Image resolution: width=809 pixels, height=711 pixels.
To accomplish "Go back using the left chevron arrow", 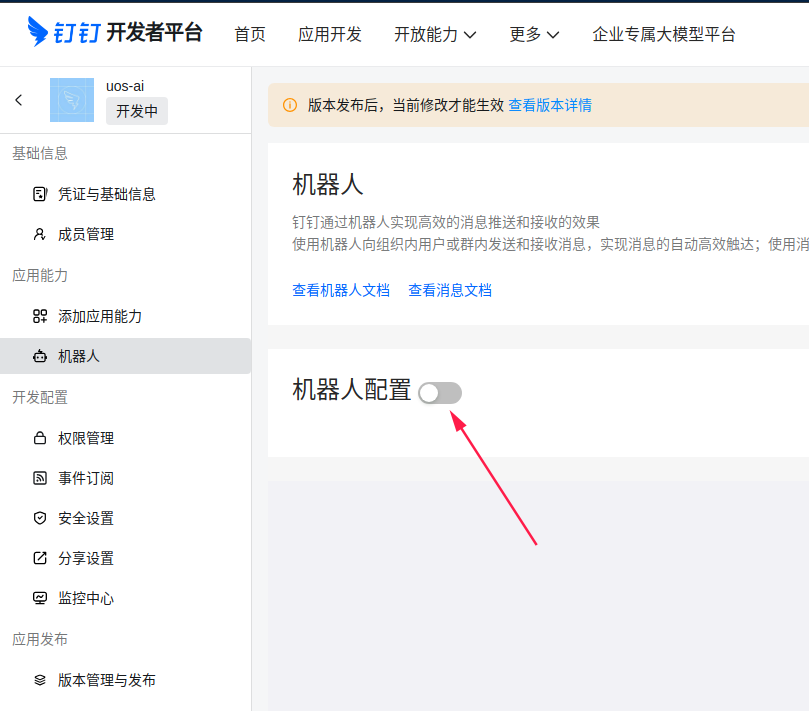I will tap(19, 100).
